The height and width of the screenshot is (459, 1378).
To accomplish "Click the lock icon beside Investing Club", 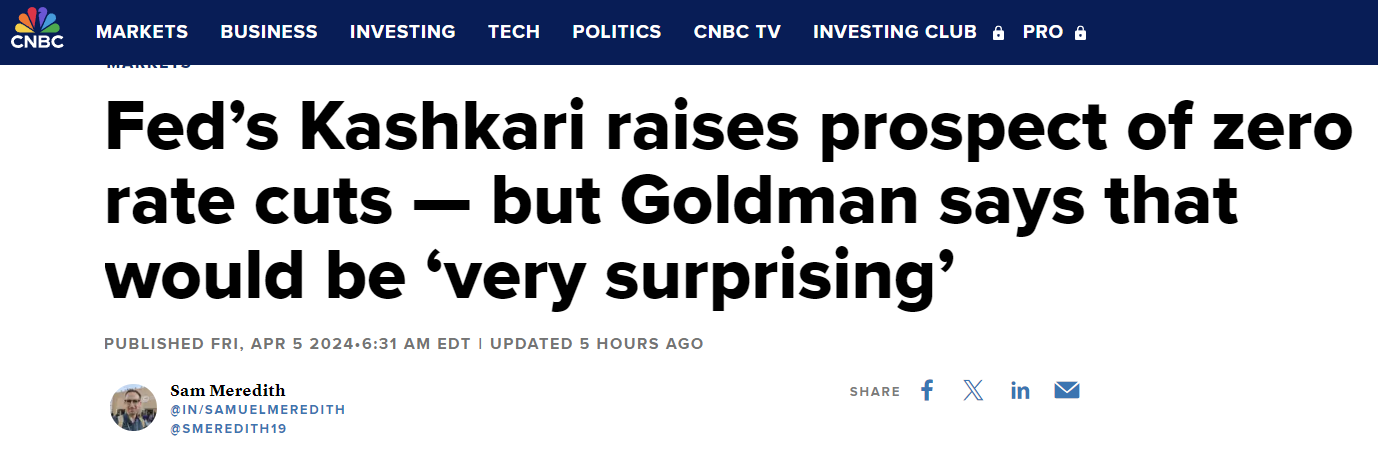I will (998, 33).
